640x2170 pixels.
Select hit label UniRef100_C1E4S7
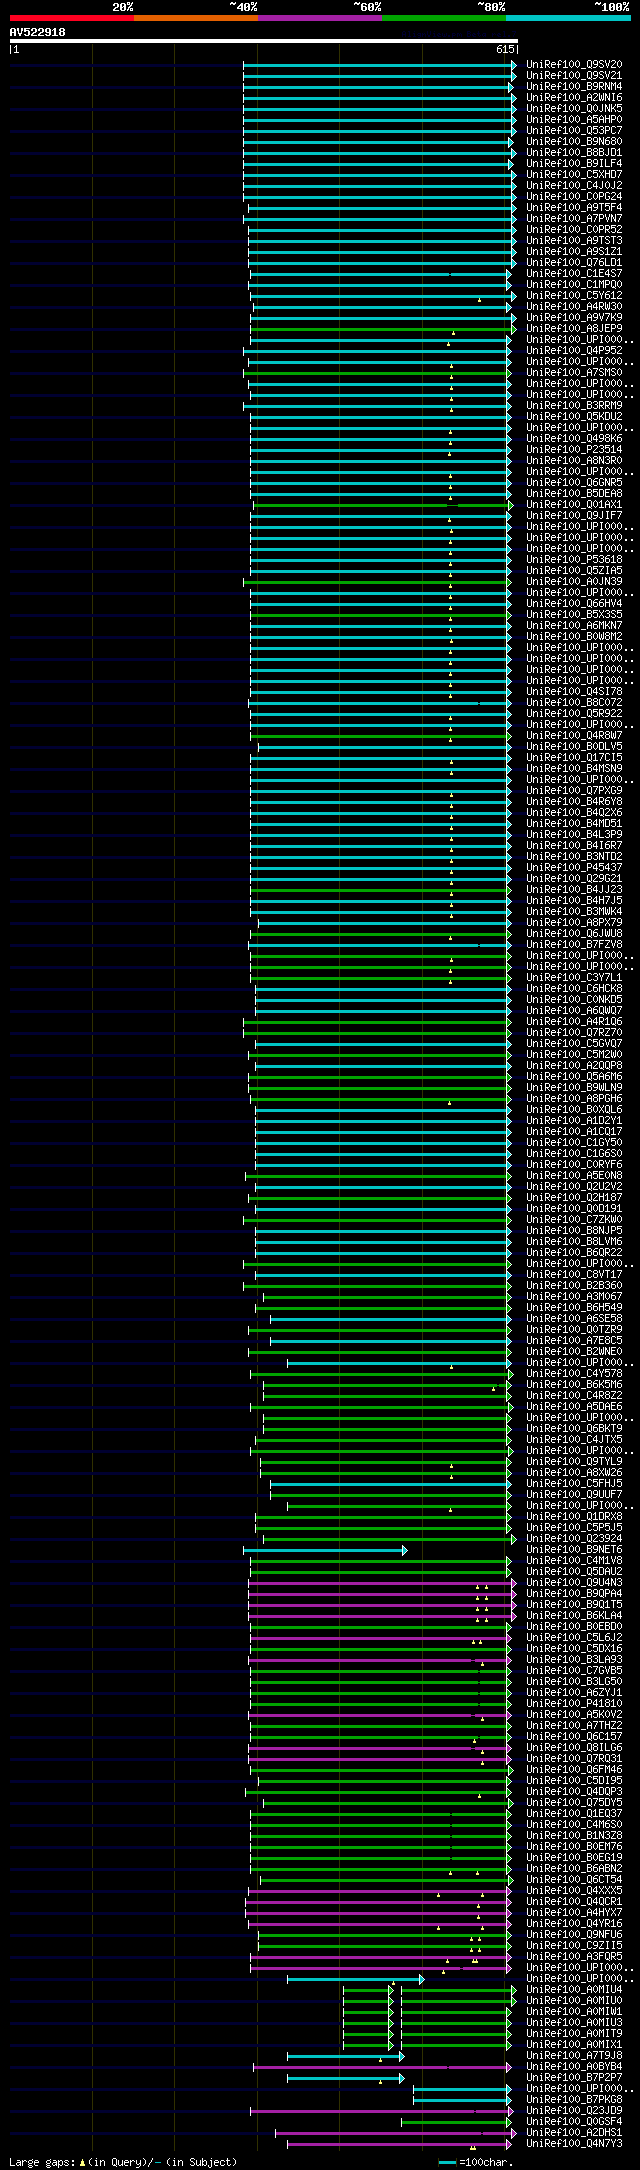tap(574, 274)
